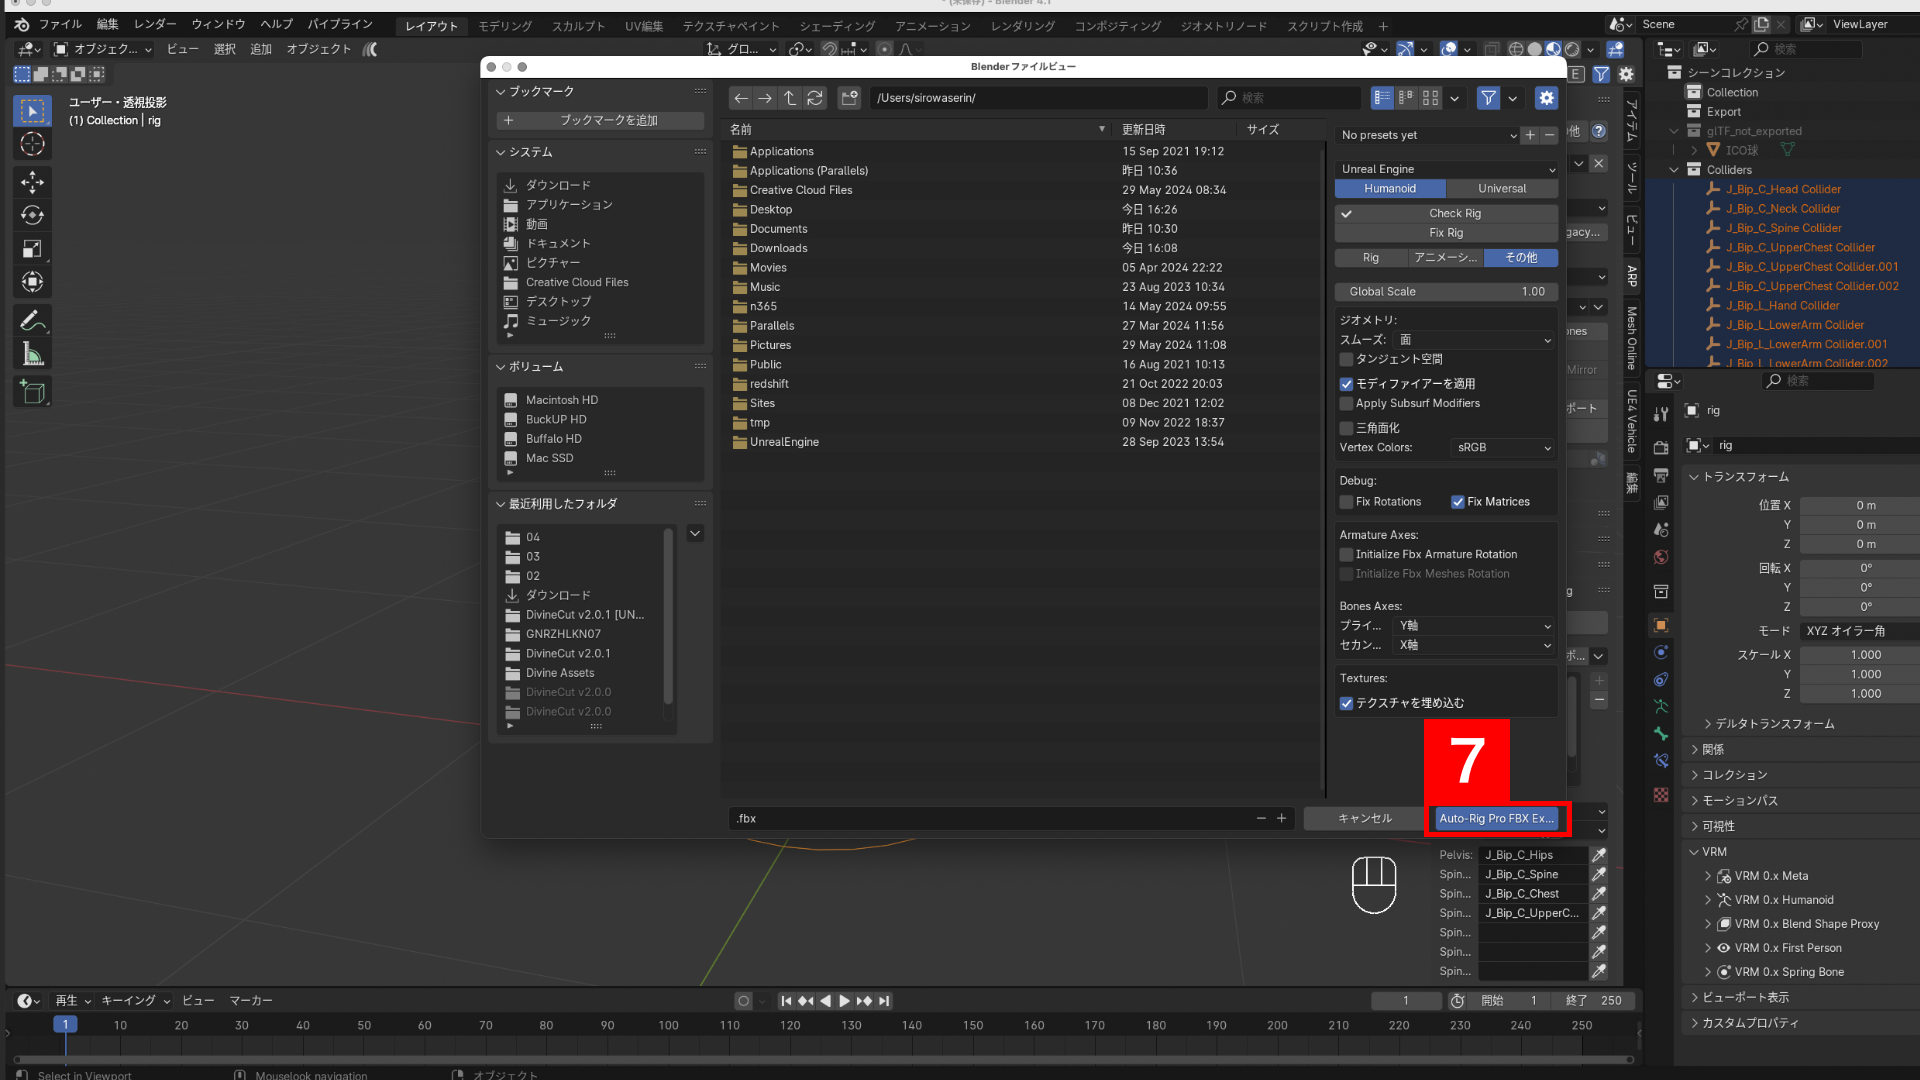Check the Initialize Fbx Armature Rotation option
This screenshot has height=1080, width=1920.
click(x=1347, y=554)
